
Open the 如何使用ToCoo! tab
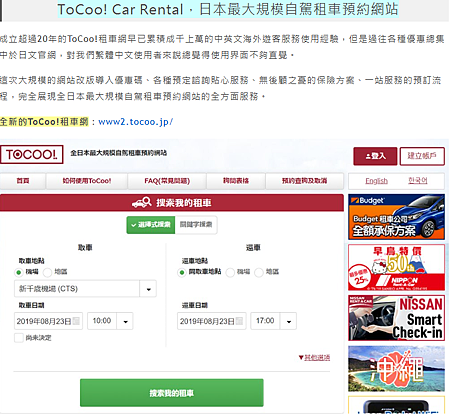click(87, 181)
